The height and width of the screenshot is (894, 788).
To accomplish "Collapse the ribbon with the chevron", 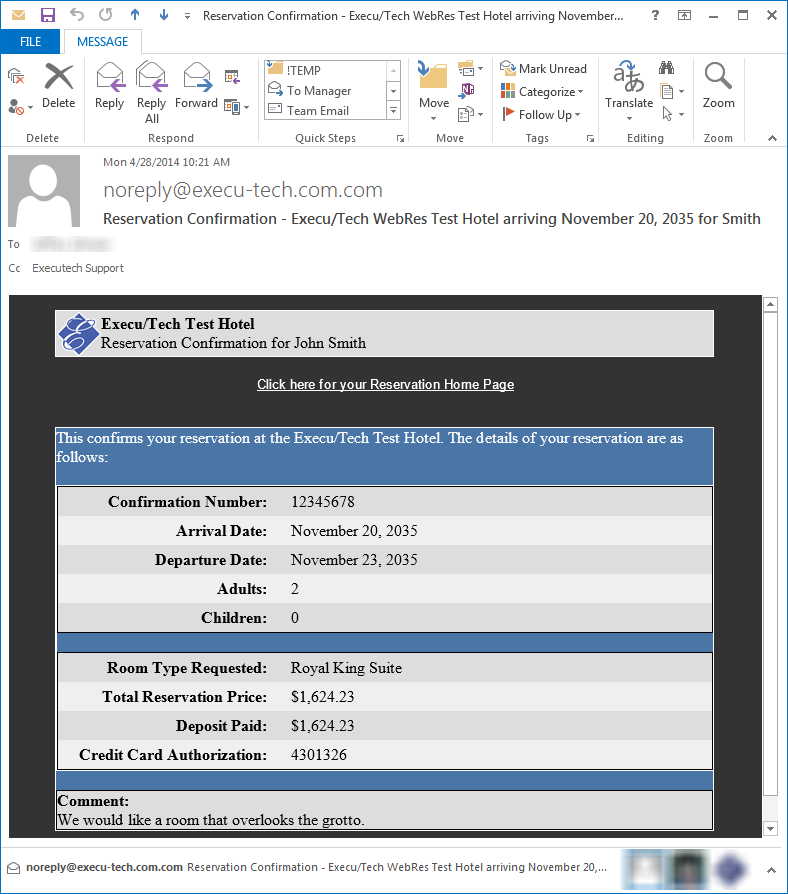I will 772,138.
